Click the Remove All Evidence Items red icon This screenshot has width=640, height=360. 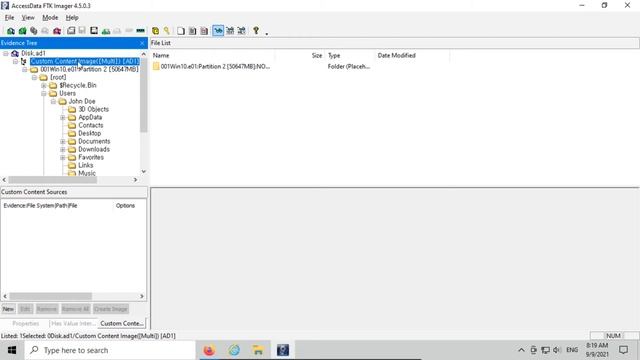[x=57, y=31]
